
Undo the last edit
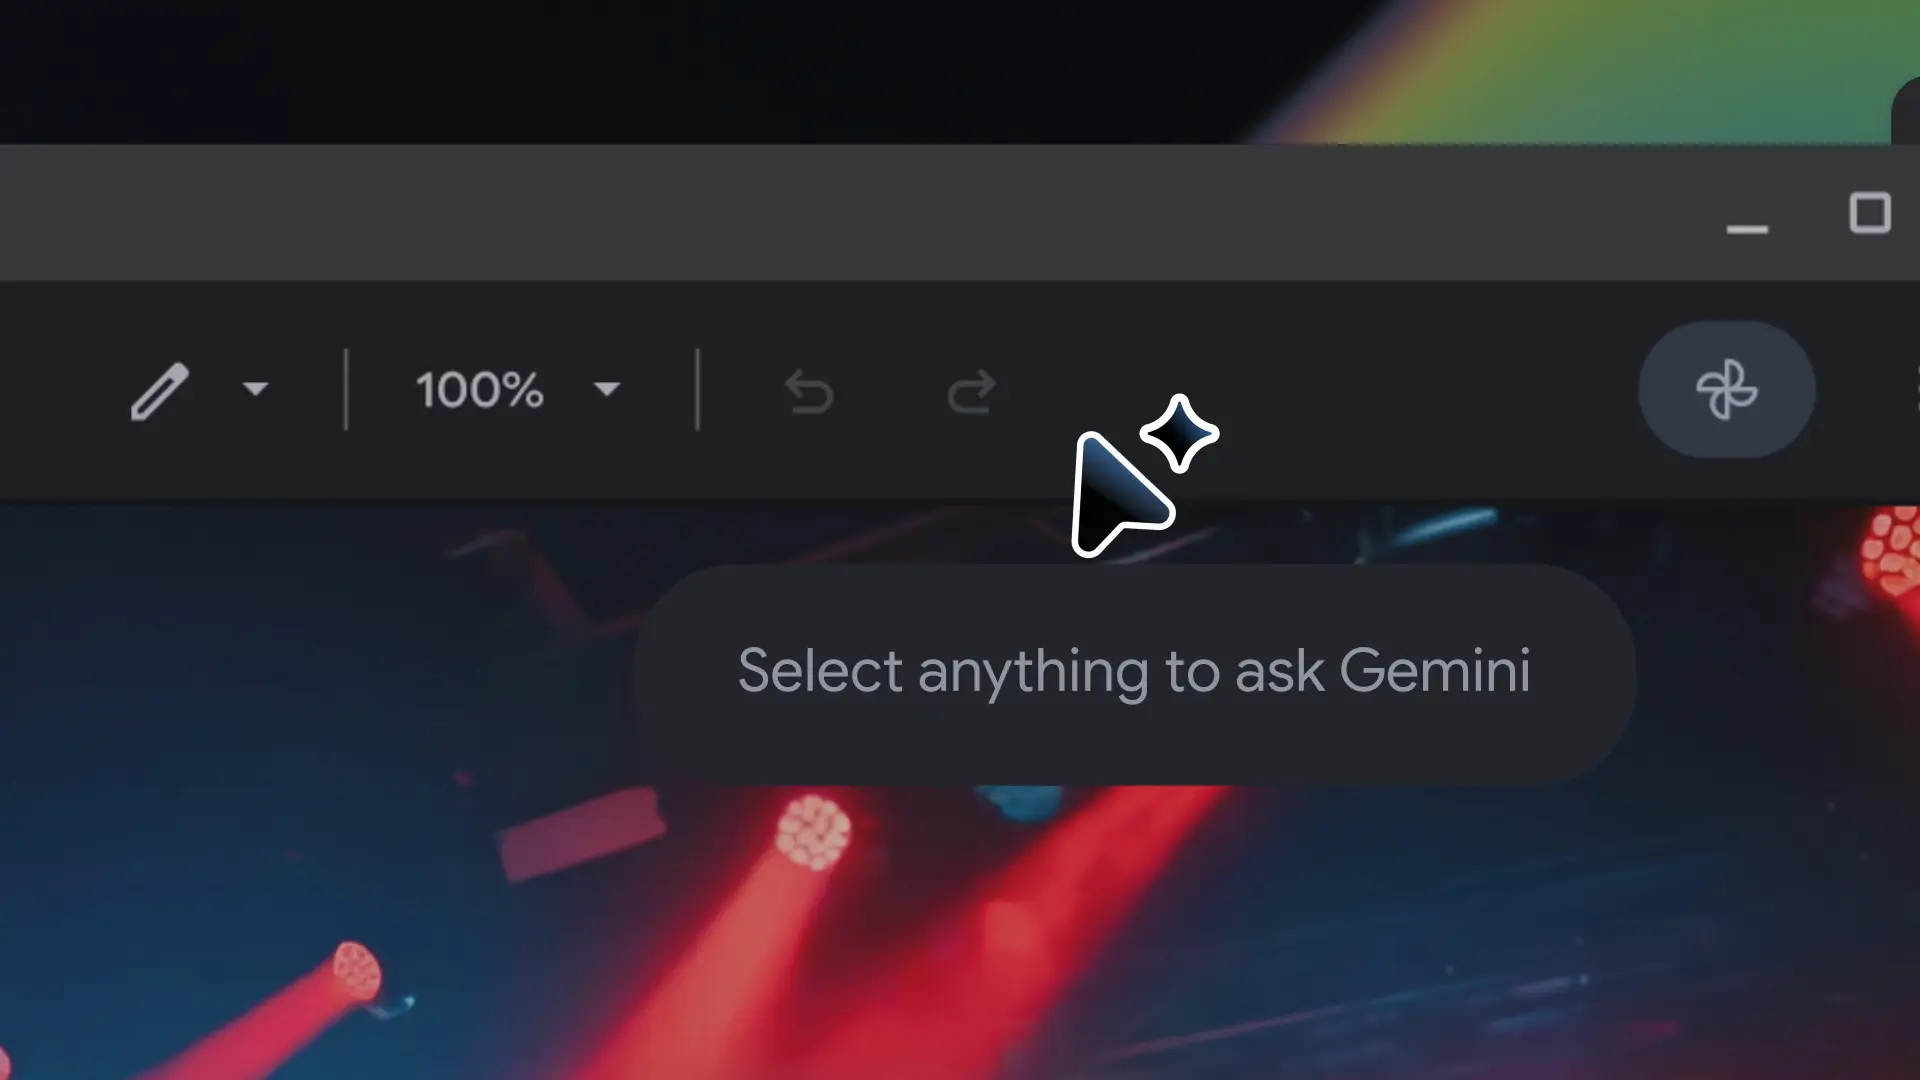click(809, 391)
